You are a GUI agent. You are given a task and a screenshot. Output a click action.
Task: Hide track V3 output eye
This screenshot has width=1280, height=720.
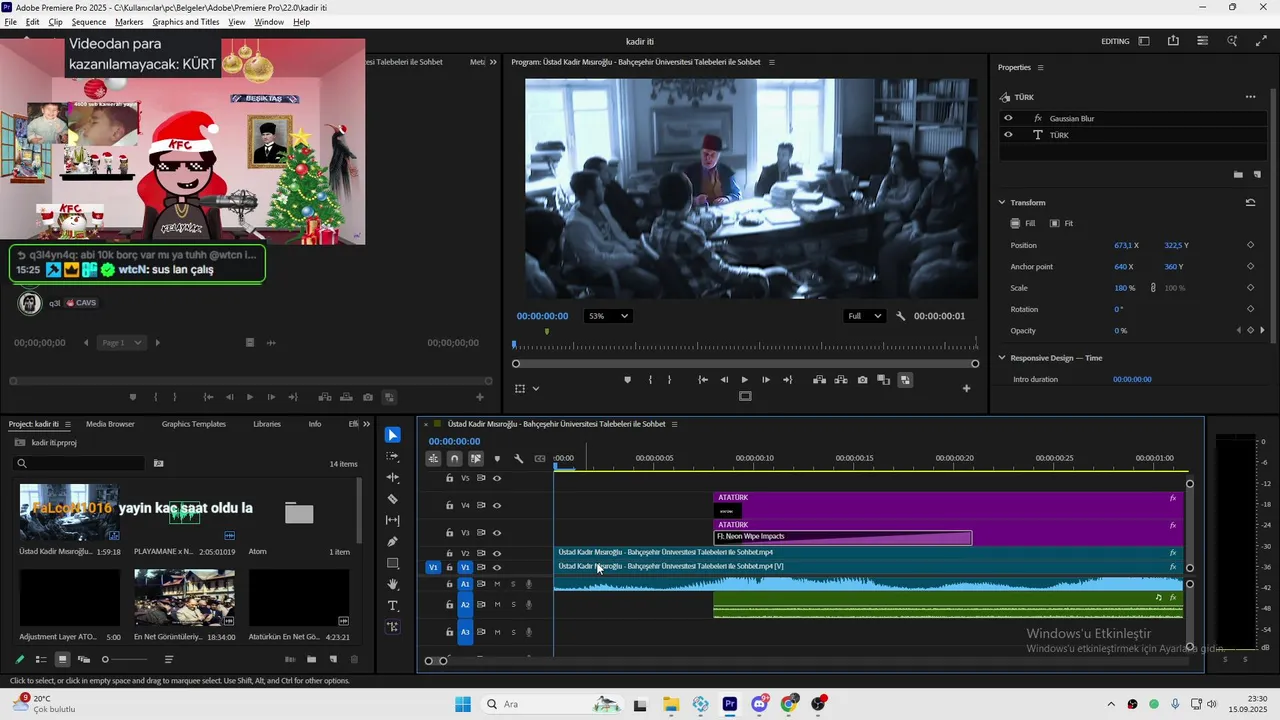tap(497, 533)
